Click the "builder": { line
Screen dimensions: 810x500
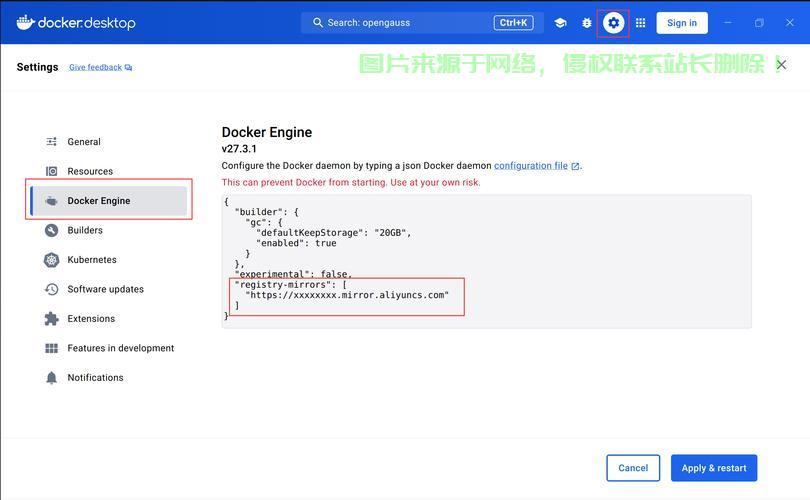(x=267, y=212)
